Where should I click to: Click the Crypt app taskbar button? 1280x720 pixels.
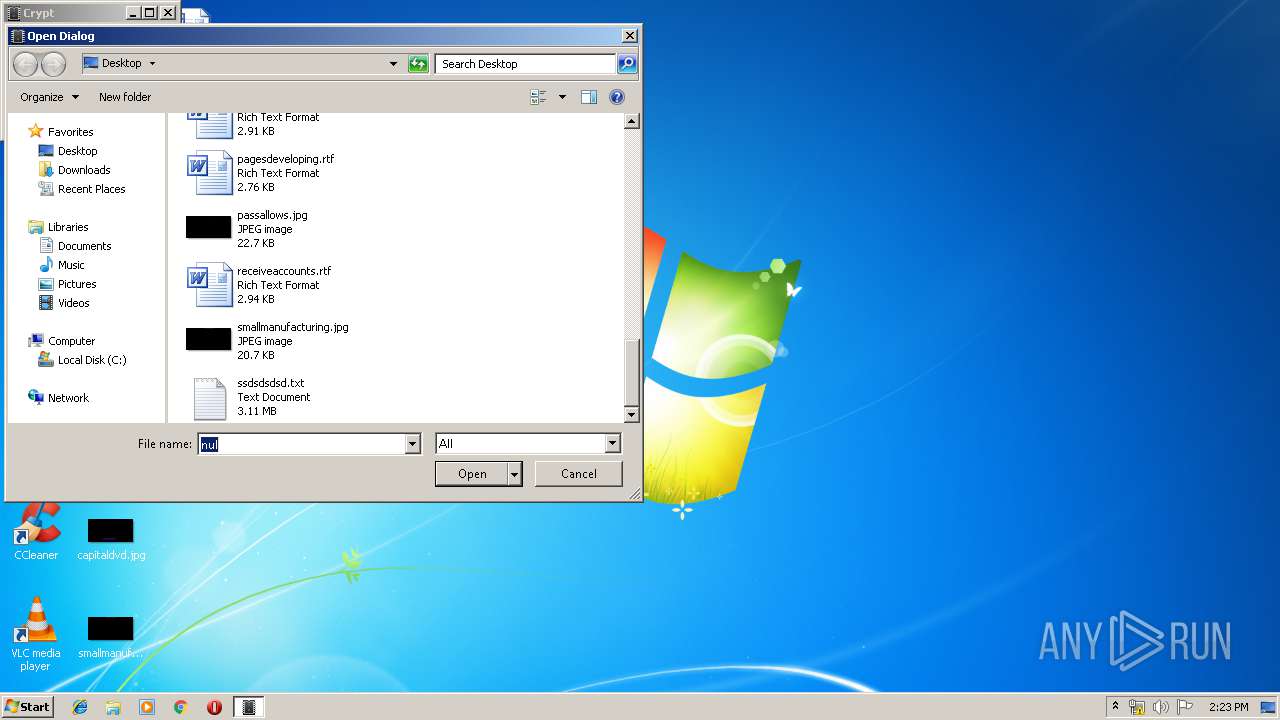[249, 707]
